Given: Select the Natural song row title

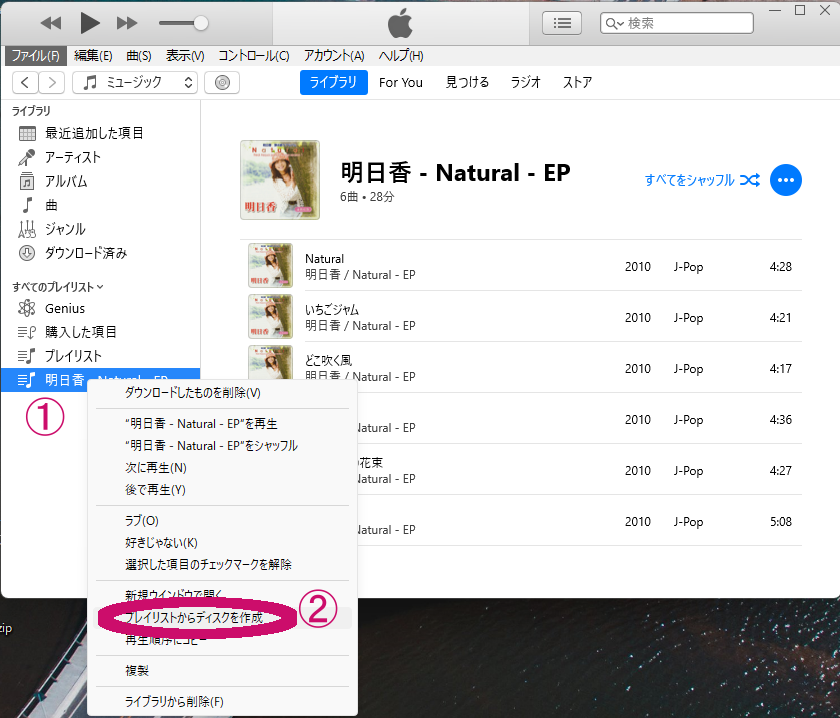Looking at the screenshot, I should 325,259.
